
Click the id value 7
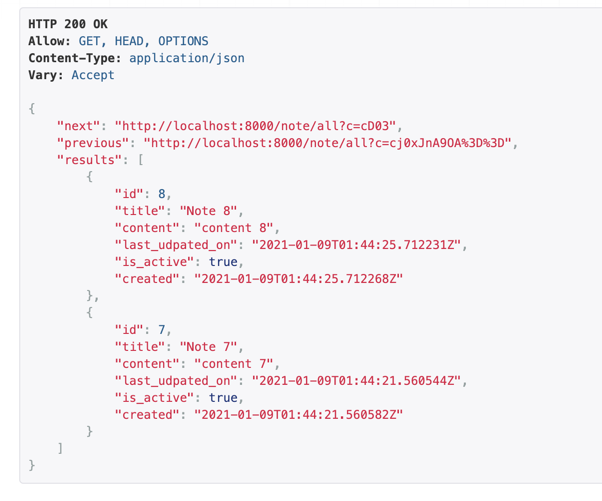[163, 330]
